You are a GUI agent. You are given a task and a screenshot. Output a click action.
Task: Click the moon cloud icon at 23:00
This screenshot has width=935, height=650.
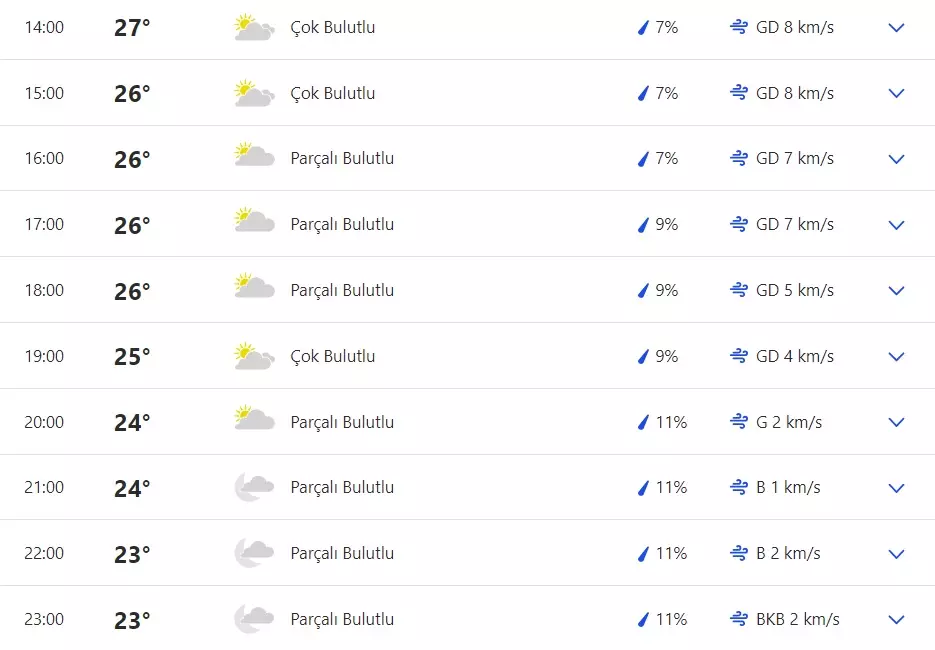point(254,619)
